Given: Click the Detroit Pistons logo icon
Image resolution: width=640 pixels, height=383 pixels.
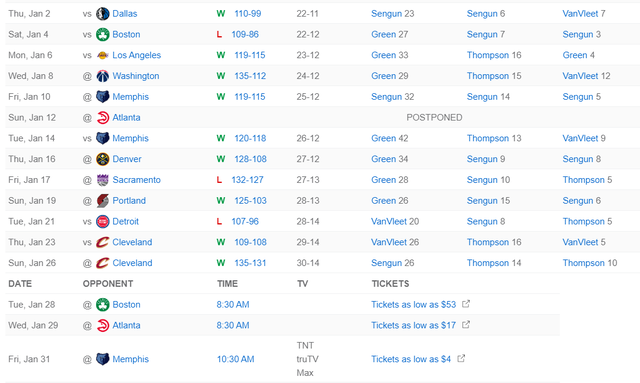Looking at the screenshot, I should [102, 221].
